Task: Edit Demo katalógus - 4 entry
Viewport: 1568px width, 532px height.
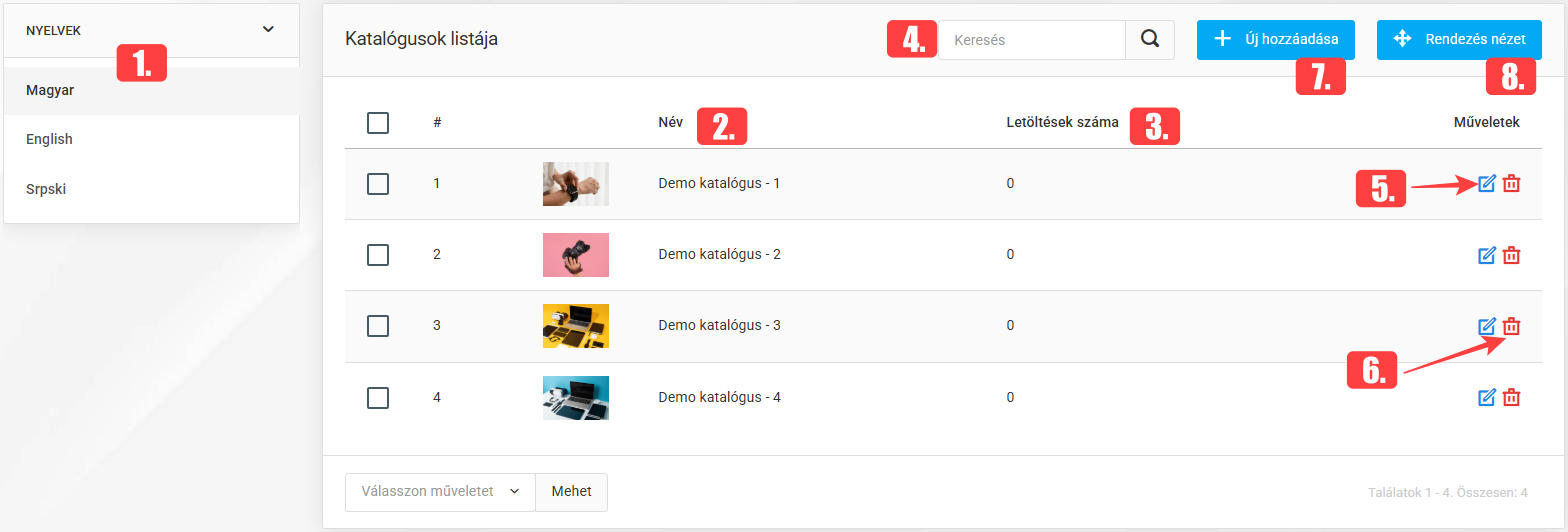Action: [1487, 397]
